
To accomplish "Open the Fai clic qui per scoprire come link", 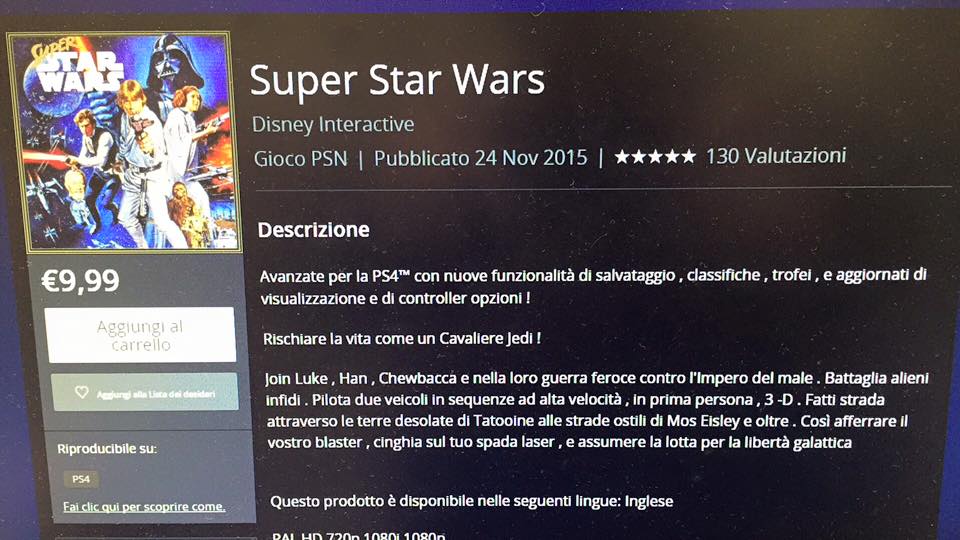I will [x=144, y=507].
